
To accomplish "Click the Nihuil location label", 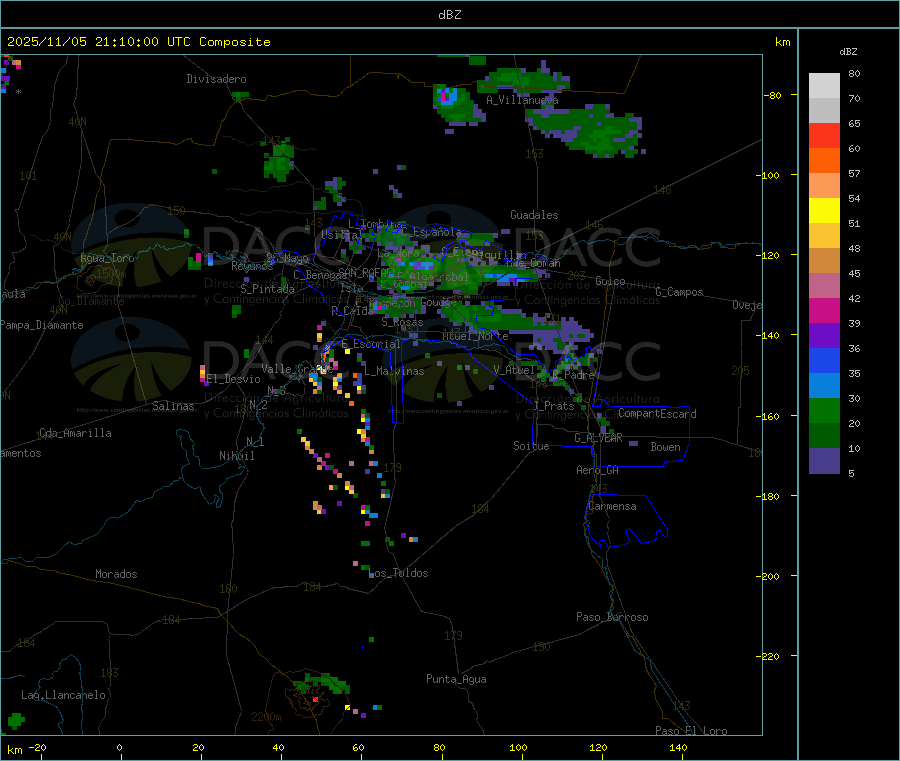I will (236, 456).
